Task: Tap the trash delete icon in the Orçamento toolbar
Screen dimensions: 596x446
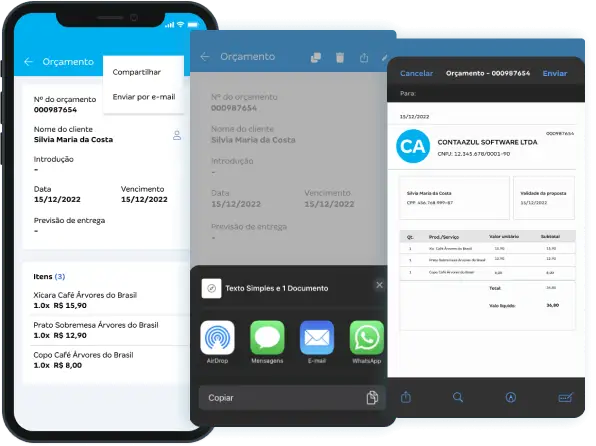Action: (340, 57)
